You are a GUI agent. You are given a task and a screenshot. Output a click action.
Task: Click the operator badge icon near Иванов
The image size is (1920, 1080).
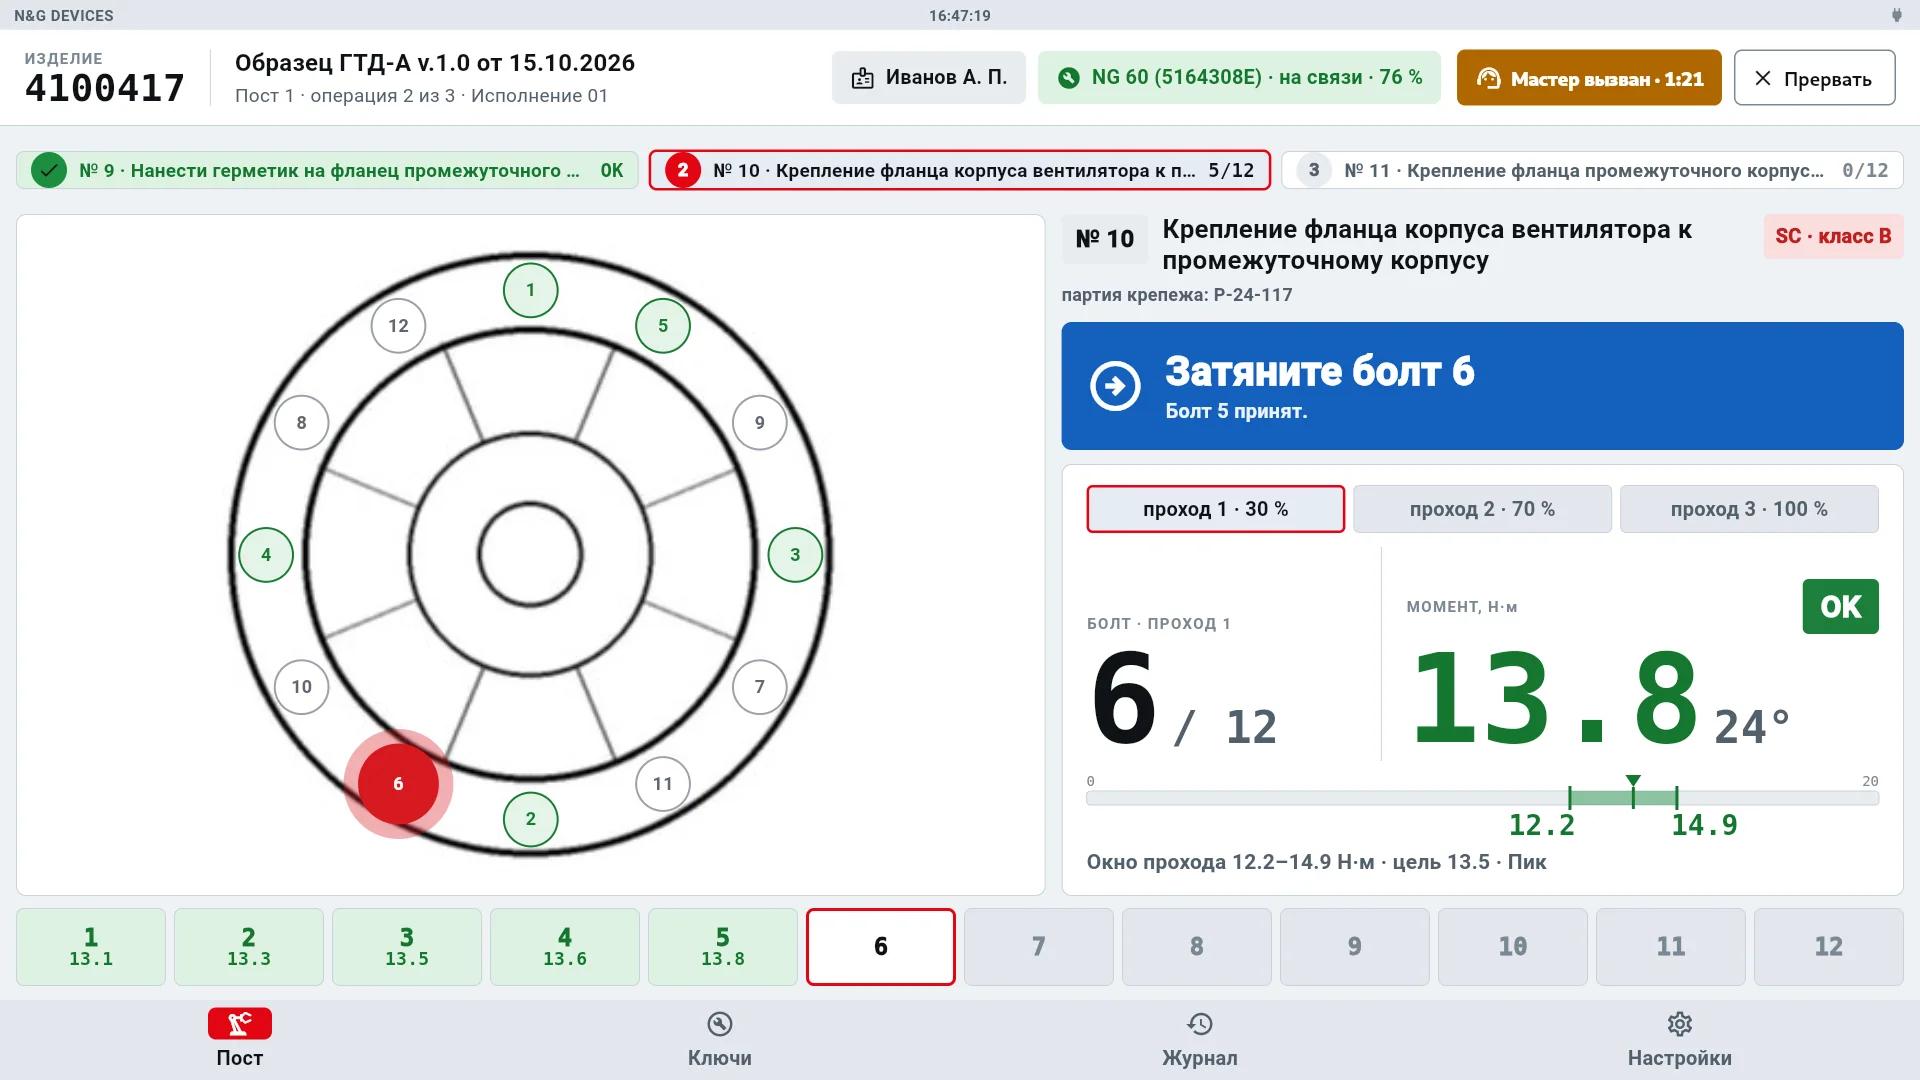pyautogui.click(x=862, y=78)
